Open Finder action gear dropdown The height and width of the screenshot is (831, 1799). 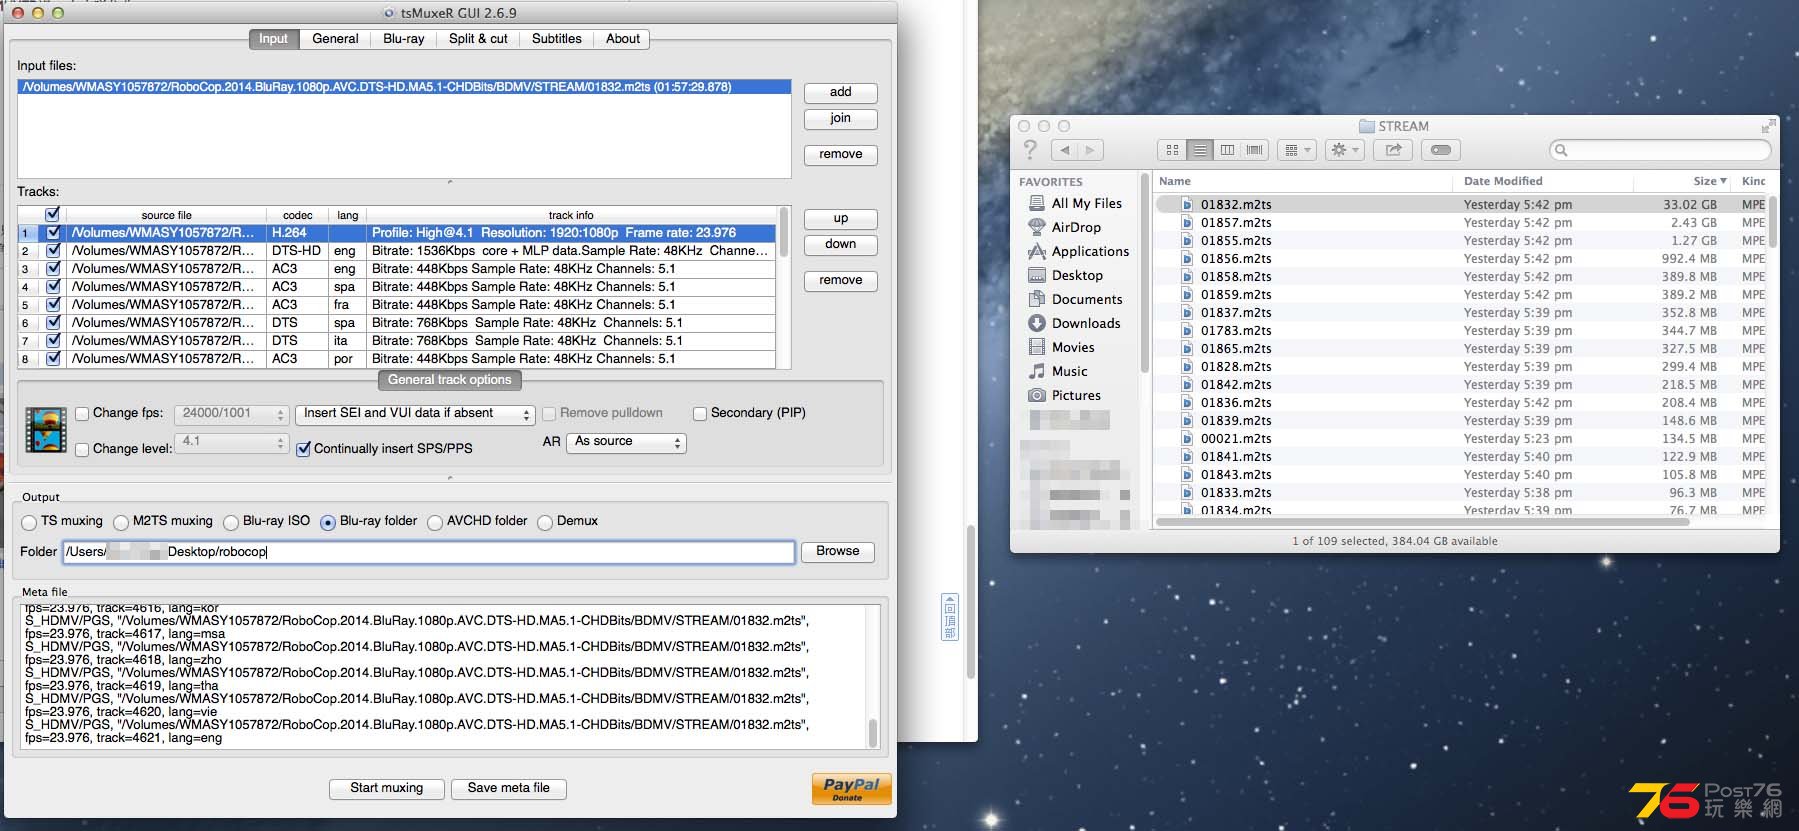pyautogui.click(x=1344, y=150)
